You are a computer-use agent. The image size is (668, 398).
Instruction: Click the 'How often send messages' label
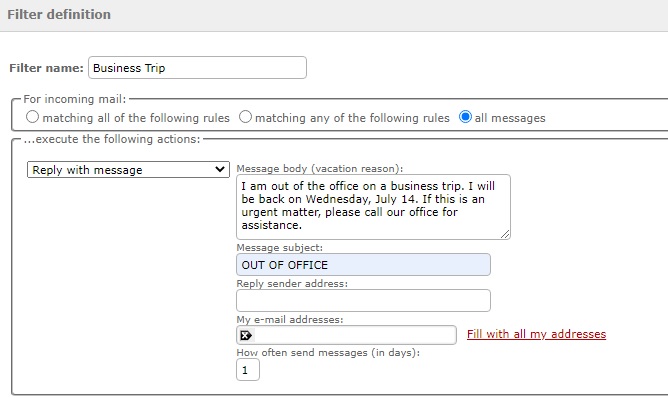point(328,353)
